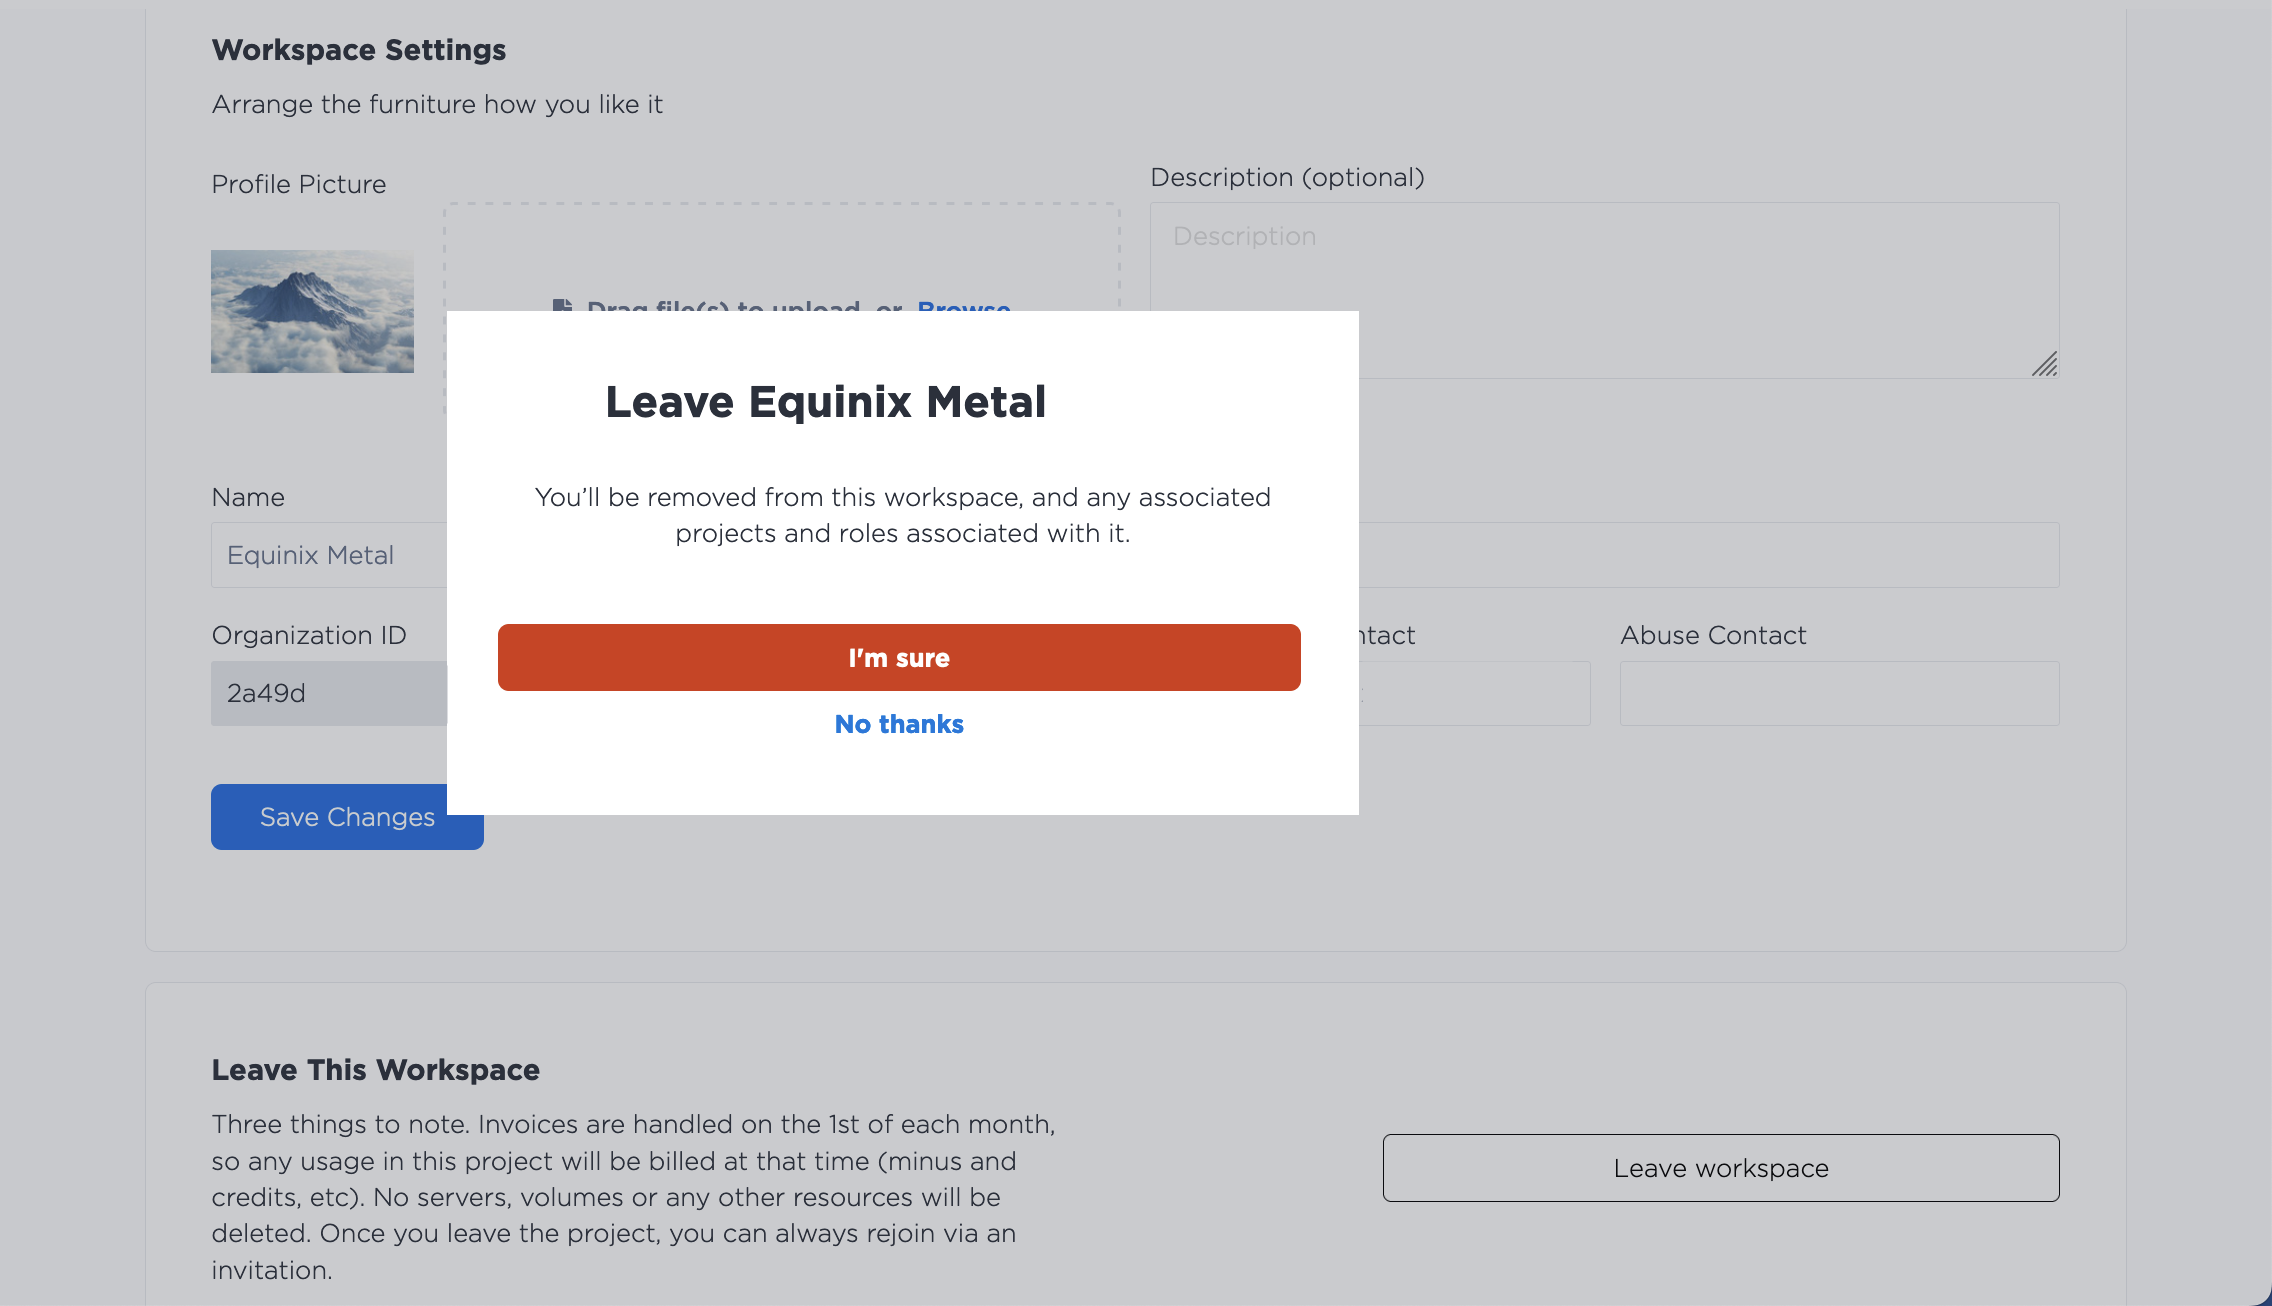The height and width of the screenshot is (1306, 2272).
Task: Click the Workspace Settings heading
Action: 359,50
